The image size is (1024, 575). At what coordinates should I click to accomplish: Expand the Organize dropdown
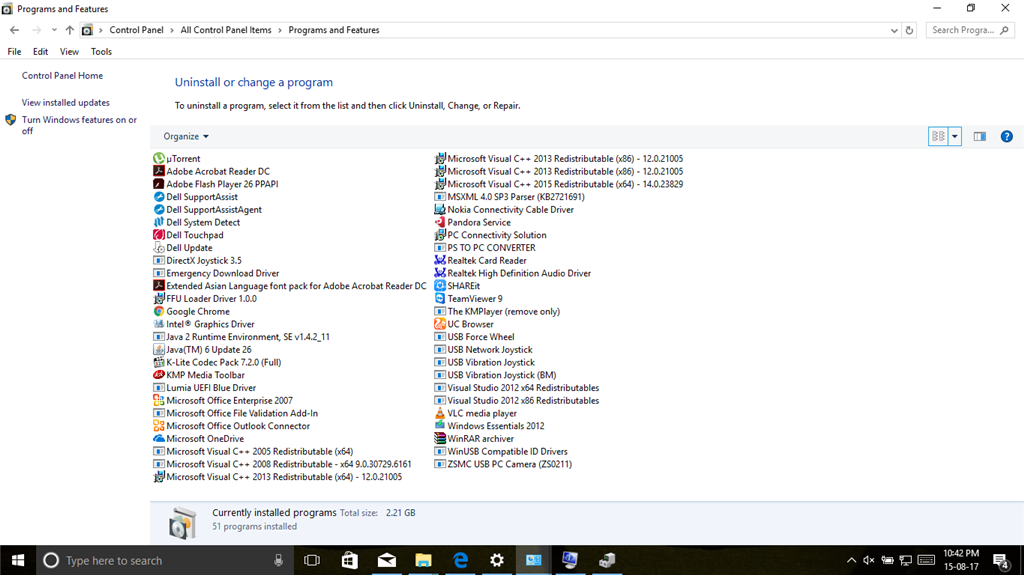pyautogui.click(x=186, y=137)
